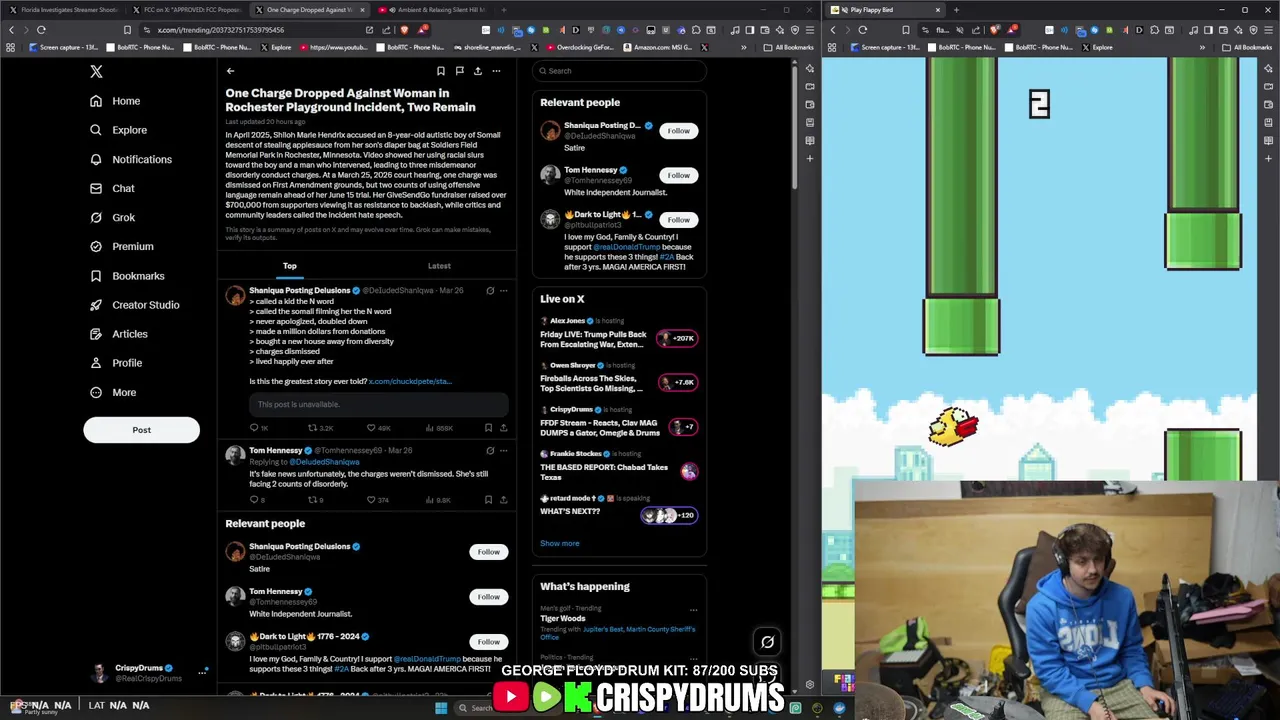The width and height of the screenshot is (1280, 720).
Task: Open CrispyDrums account switcher three-dot menu
Action: pos(201,673)
